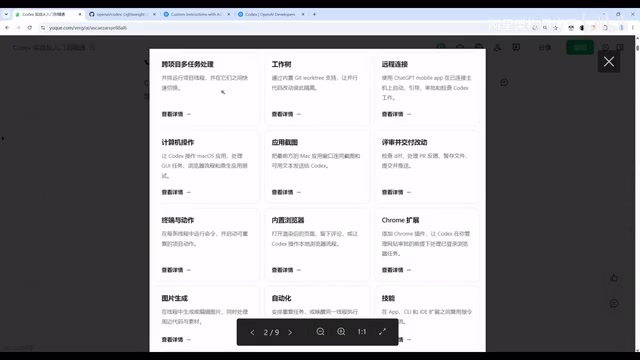Viewport: 640px width, 360px height.
Task: Click 查看详情 under 图片生成
Action: pos(176,340)
